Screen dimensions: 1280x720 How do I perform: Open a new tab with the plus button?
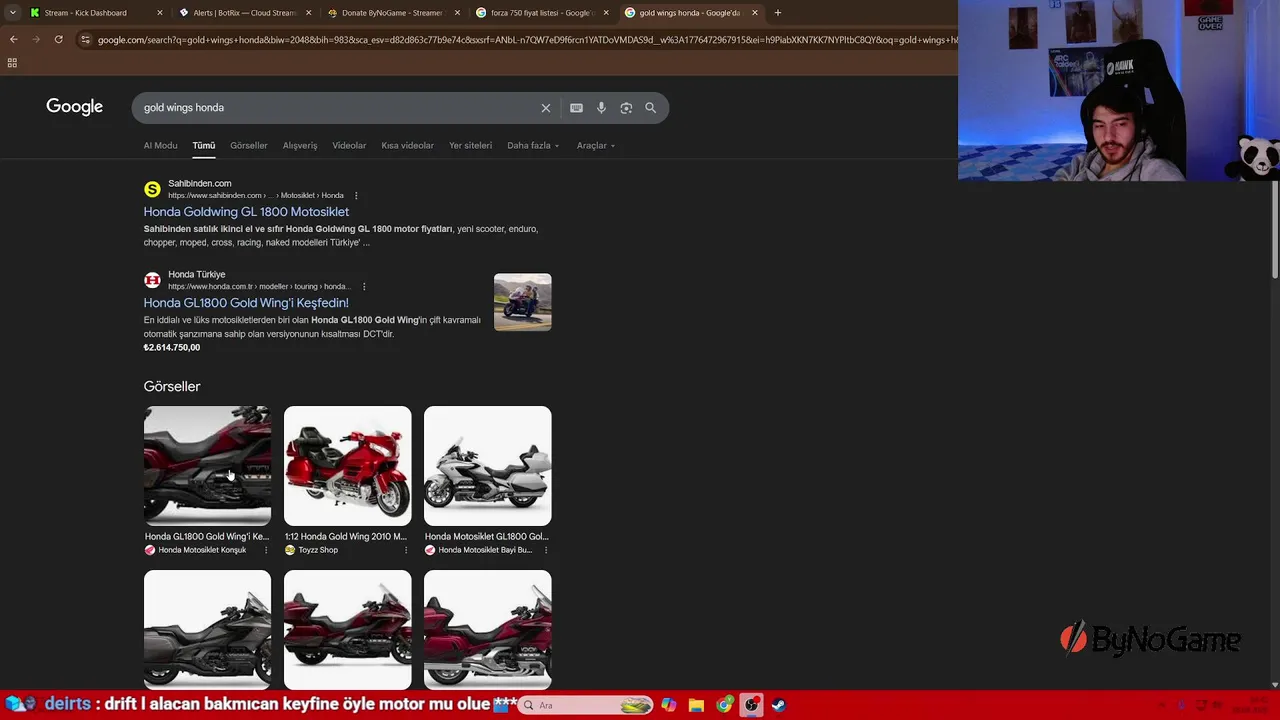tap(778, 13)
